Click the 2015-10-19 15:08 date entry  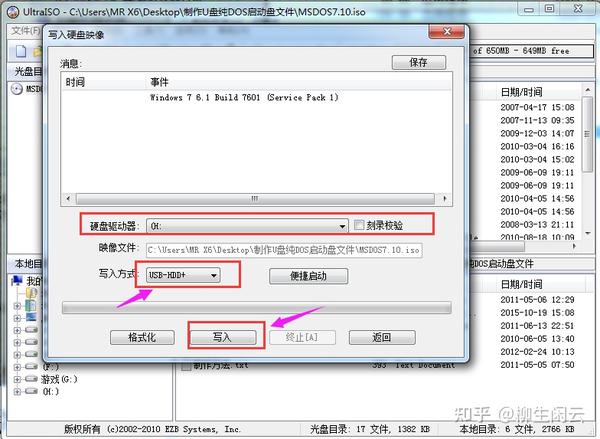(x=537, y=313)
